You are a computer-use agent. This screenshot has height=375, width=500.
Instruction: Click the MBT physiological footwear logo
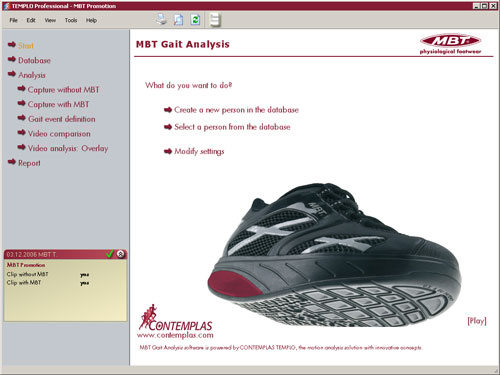pos(450,44)
